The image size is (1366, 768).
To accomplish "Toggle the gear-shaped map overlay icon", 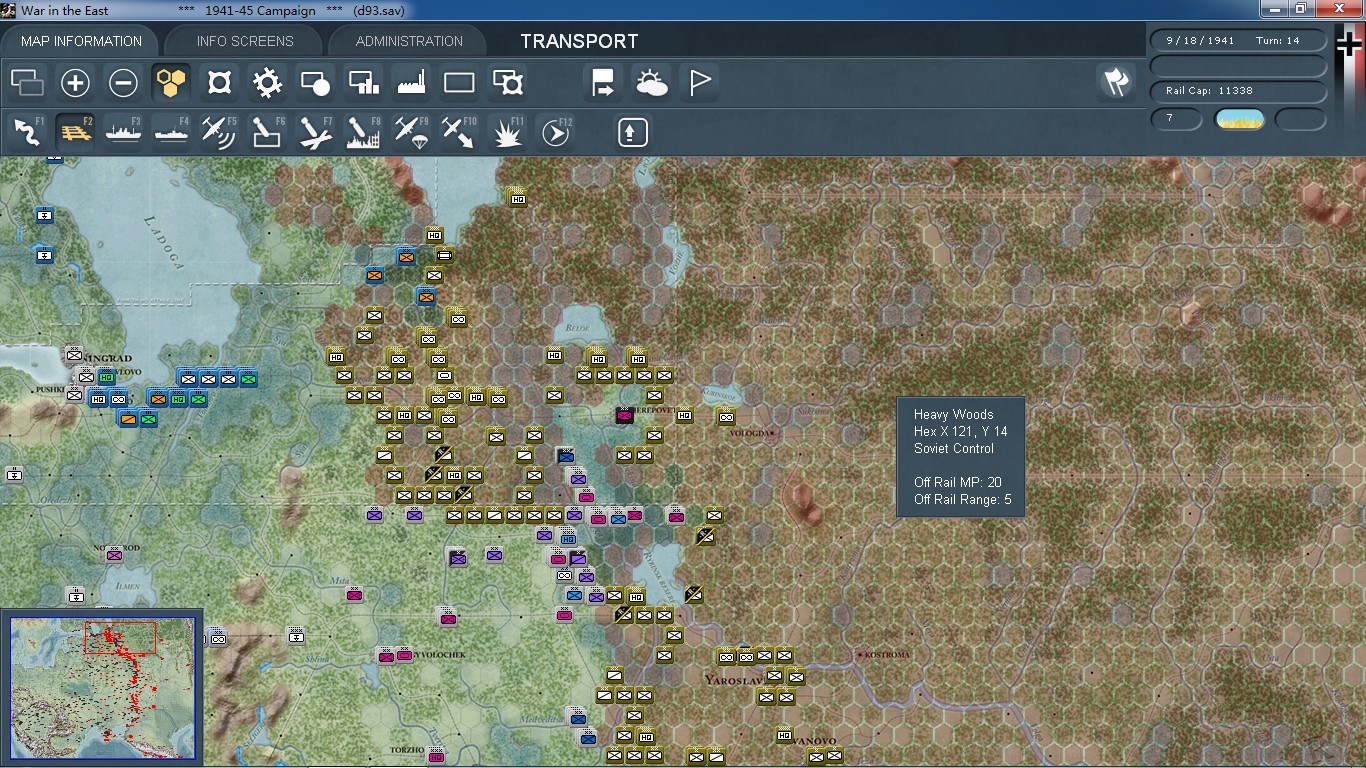I will (267, 82).
